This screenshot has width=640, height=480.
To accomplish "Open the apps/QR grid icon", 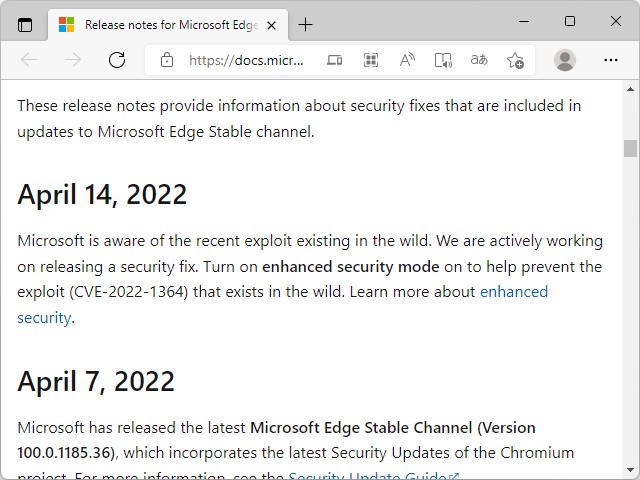I will tap(371, 60).
